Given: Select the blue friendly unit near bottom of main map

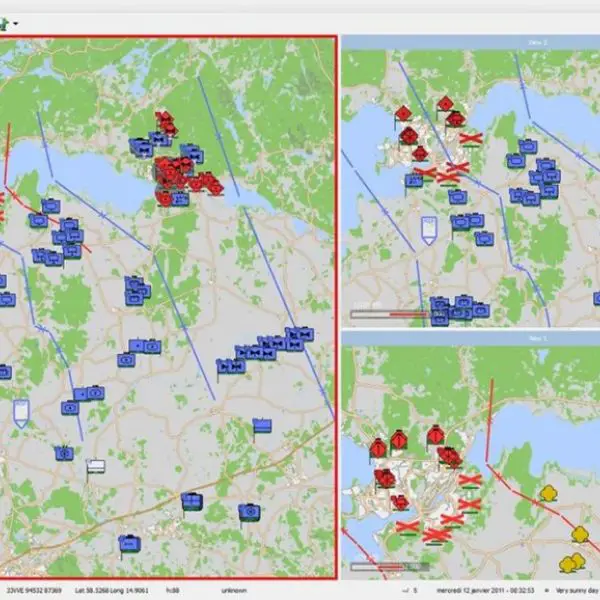Looking at the screenshot, I should 129,543.
